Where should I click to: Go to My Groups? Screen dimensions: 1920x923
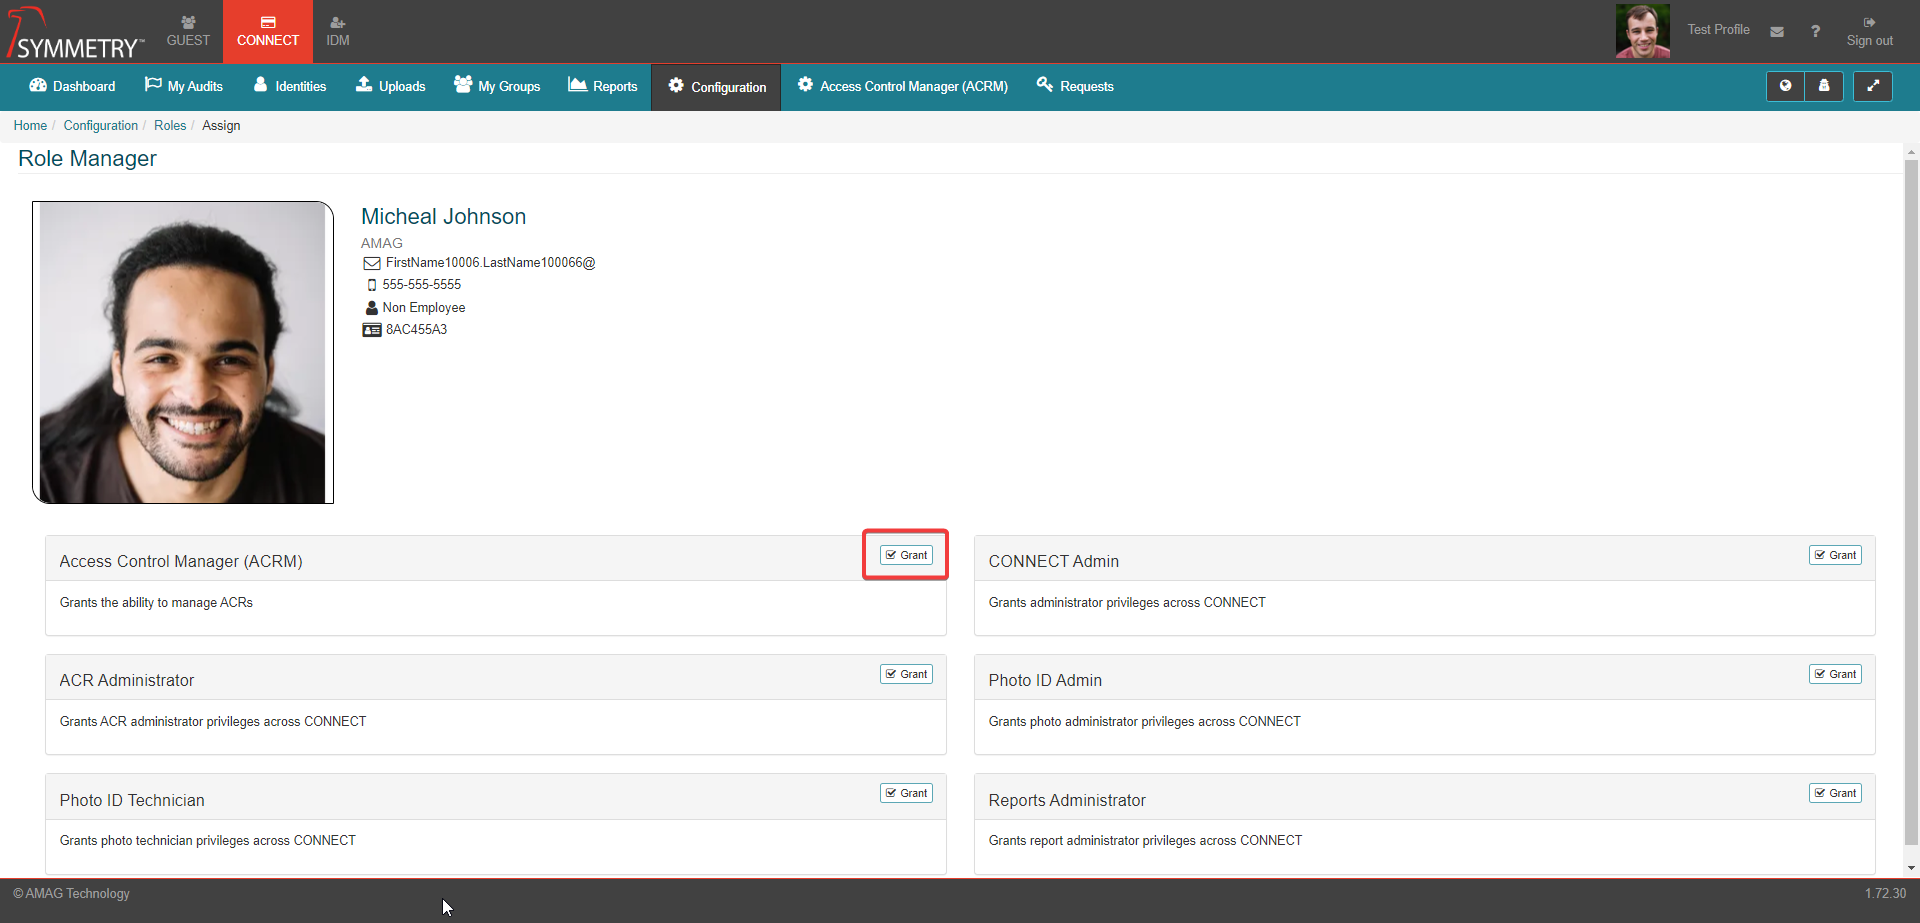[x=497, y=86]
